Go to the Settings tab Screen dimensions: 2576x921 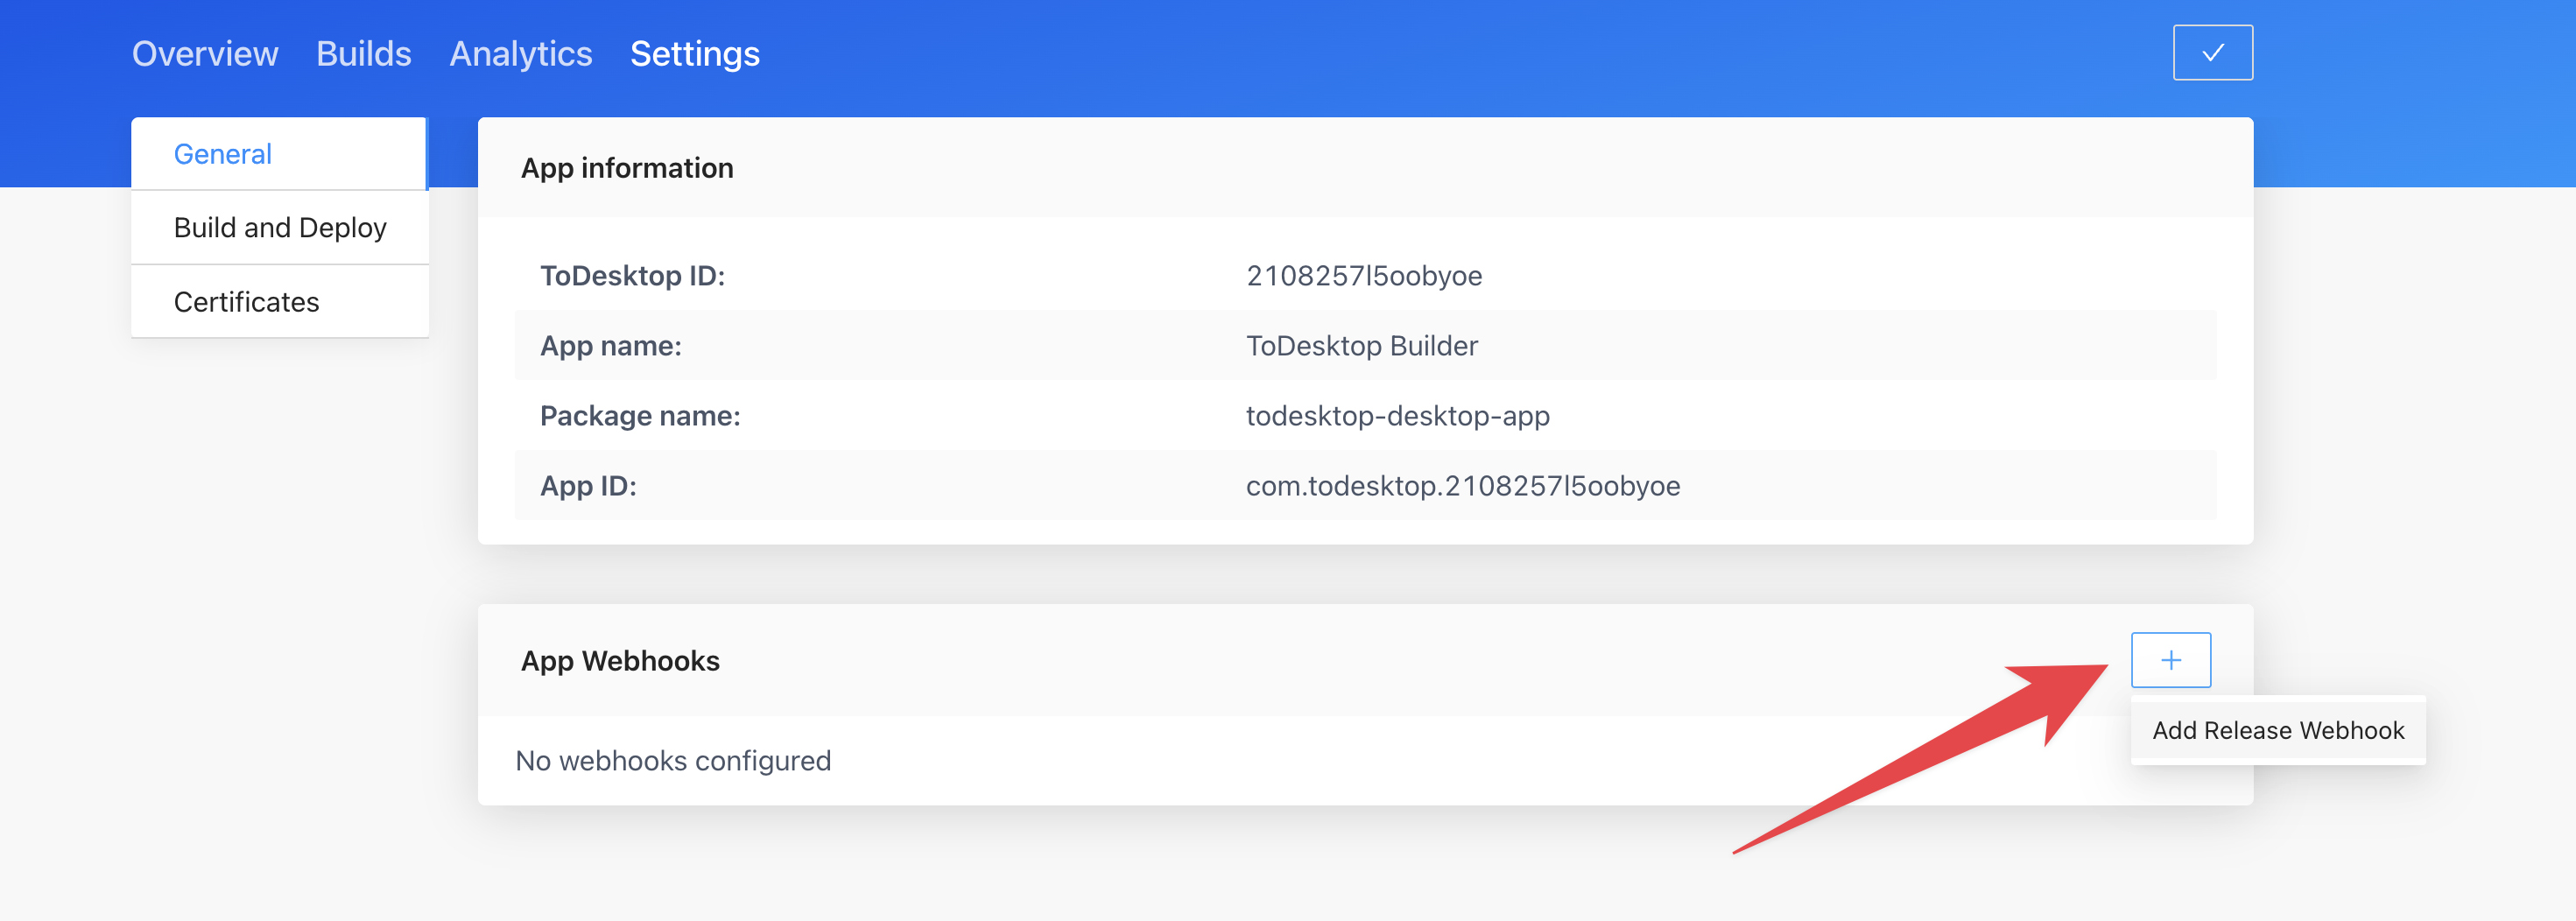[695, 54]
